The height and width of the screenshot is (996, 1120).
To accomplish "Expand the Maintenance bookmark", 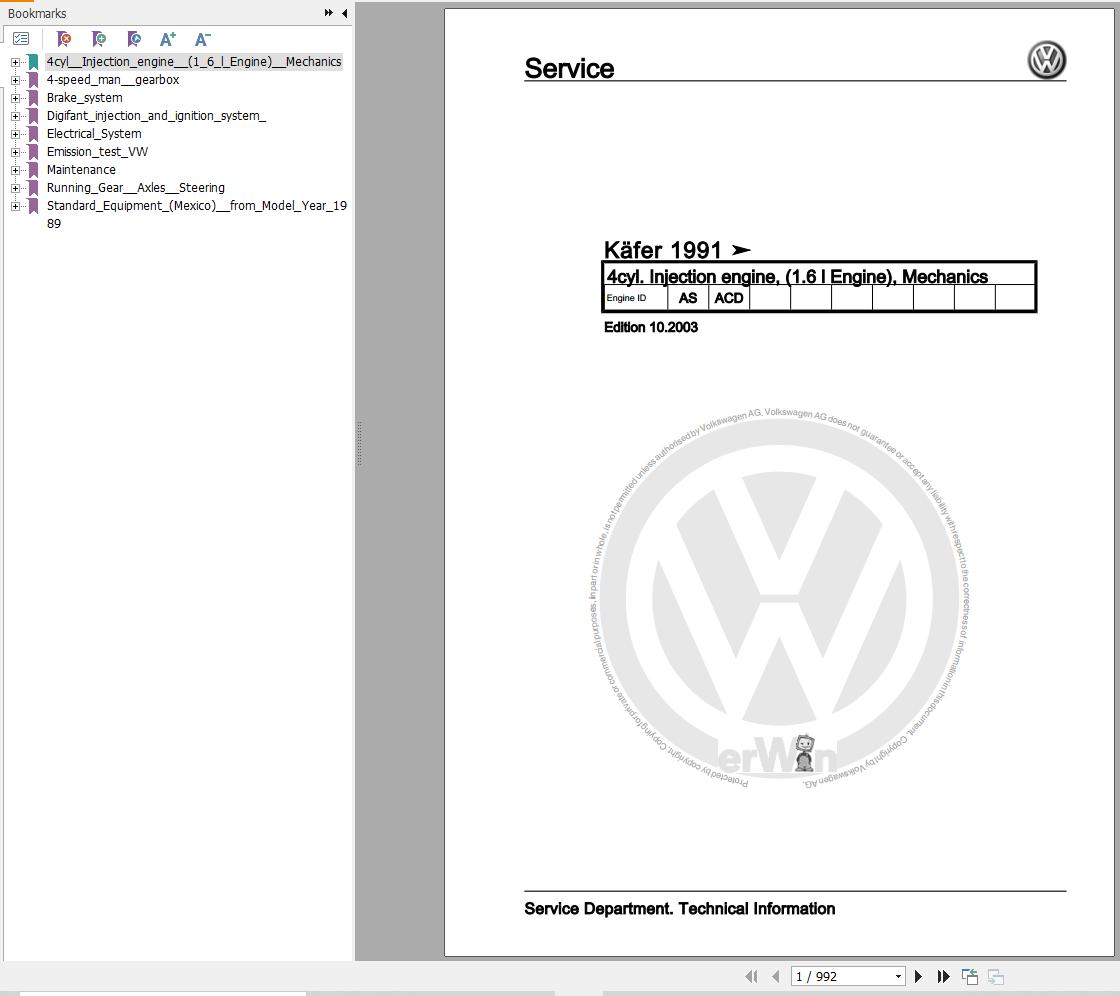I will pyautogui.click(x=15, y=170).
